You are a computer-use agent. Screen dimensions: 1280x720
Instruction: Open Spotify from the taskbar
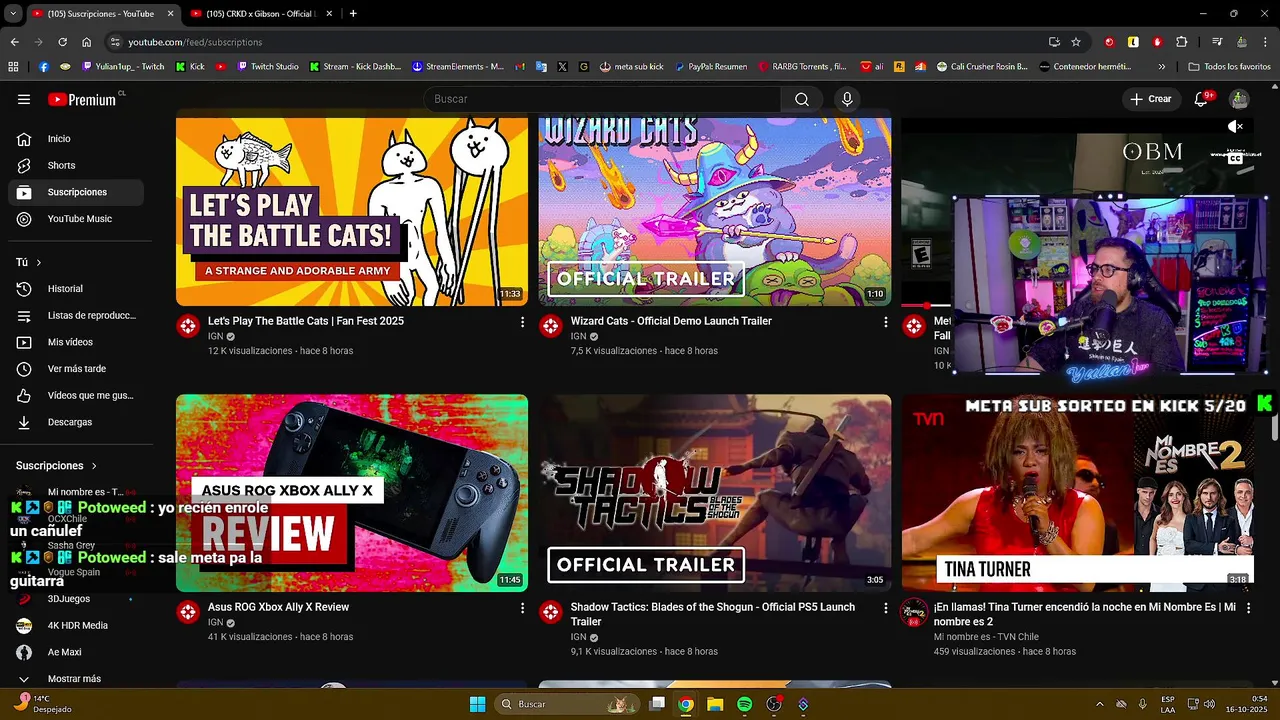click(x=744, y=704)
